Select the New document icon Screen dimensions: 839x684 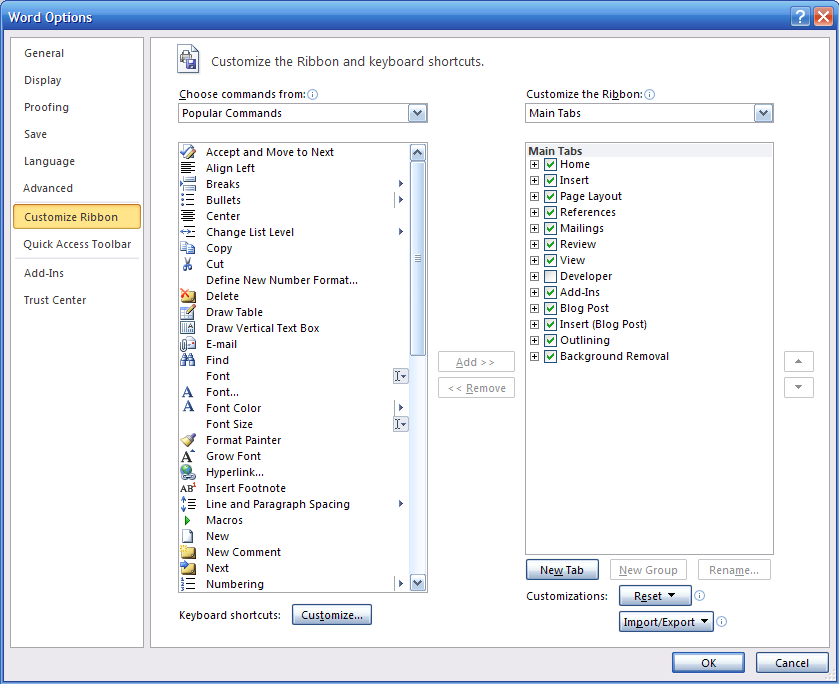(x=188, y=536)
